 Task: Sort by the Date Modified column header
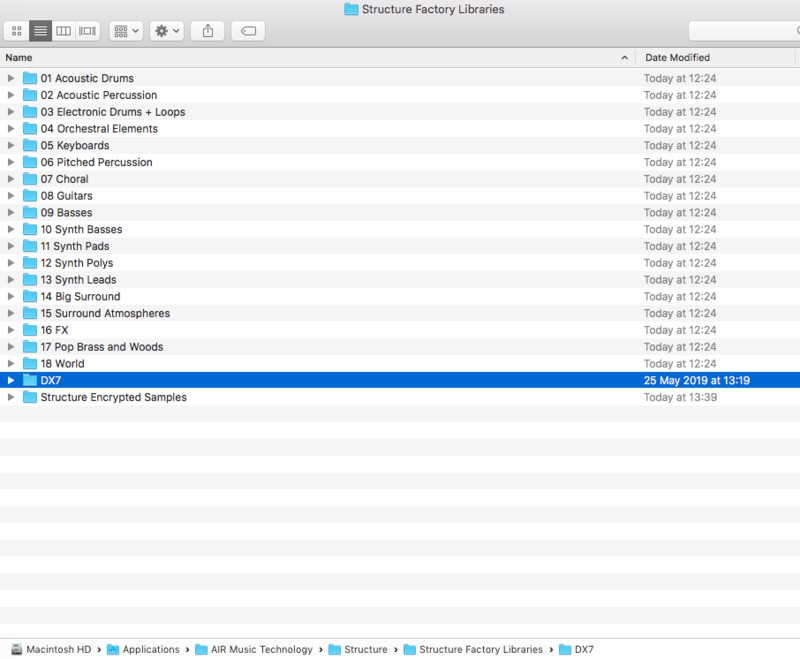[700, 58]
